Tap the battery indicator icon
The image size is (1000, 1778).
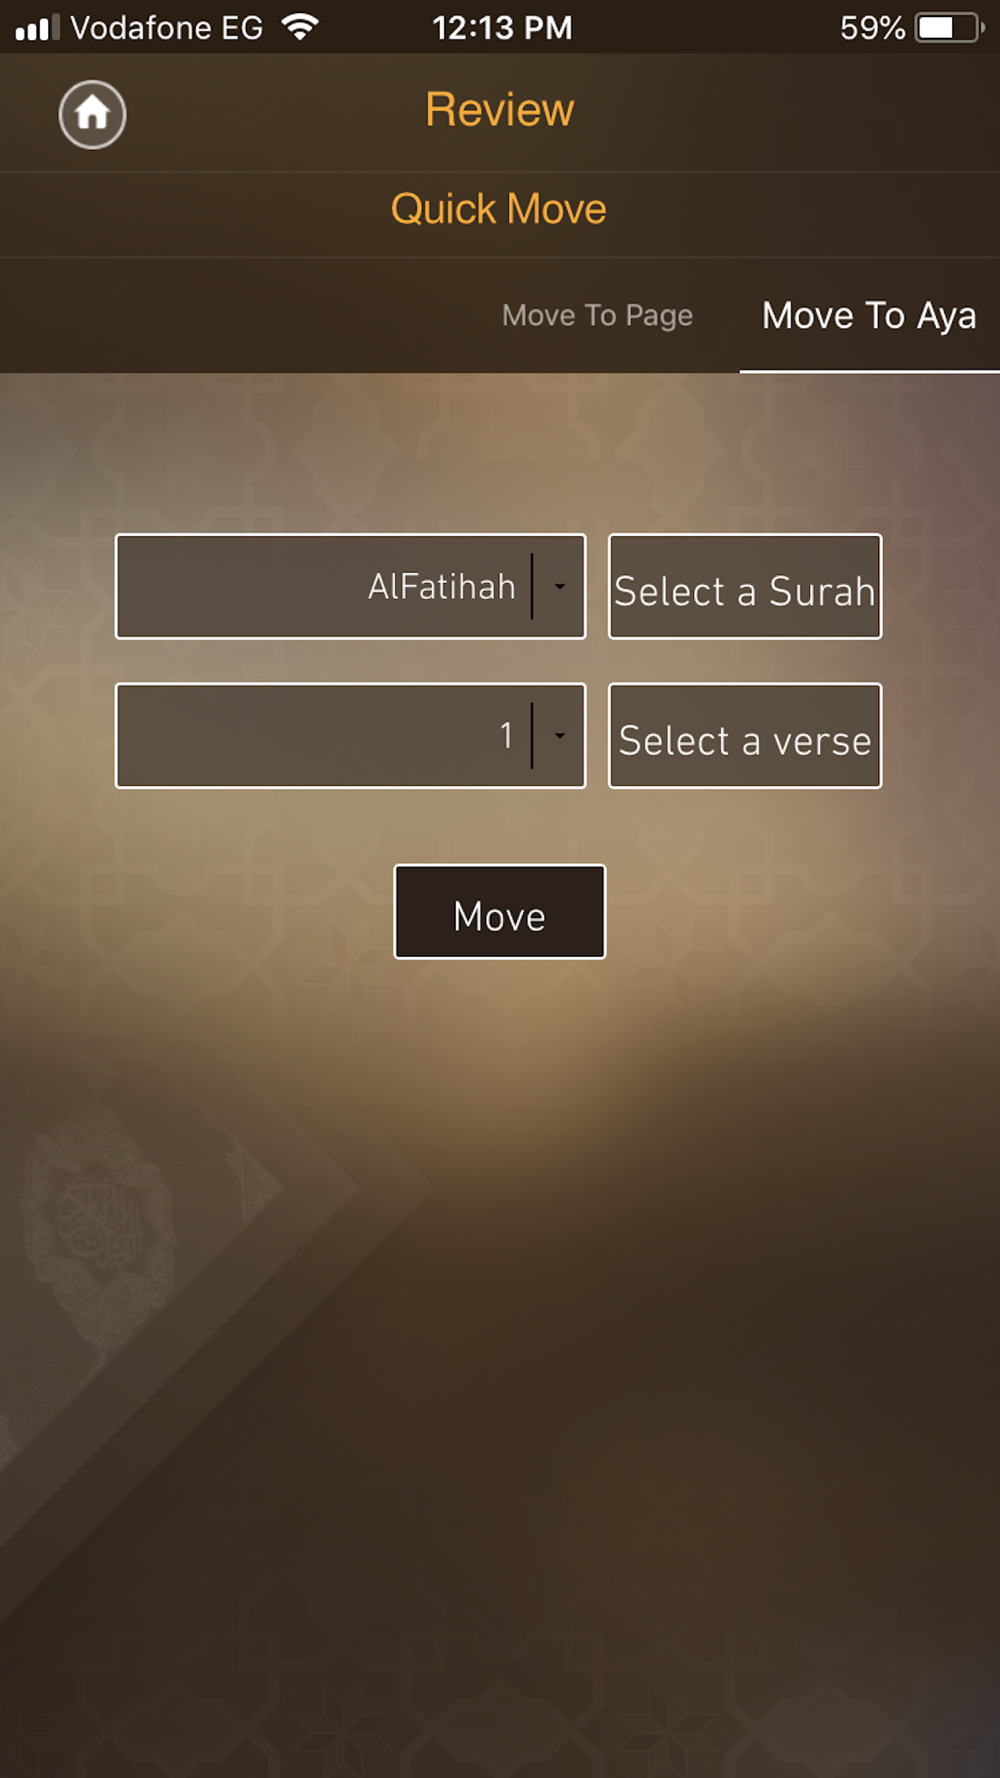950,27
